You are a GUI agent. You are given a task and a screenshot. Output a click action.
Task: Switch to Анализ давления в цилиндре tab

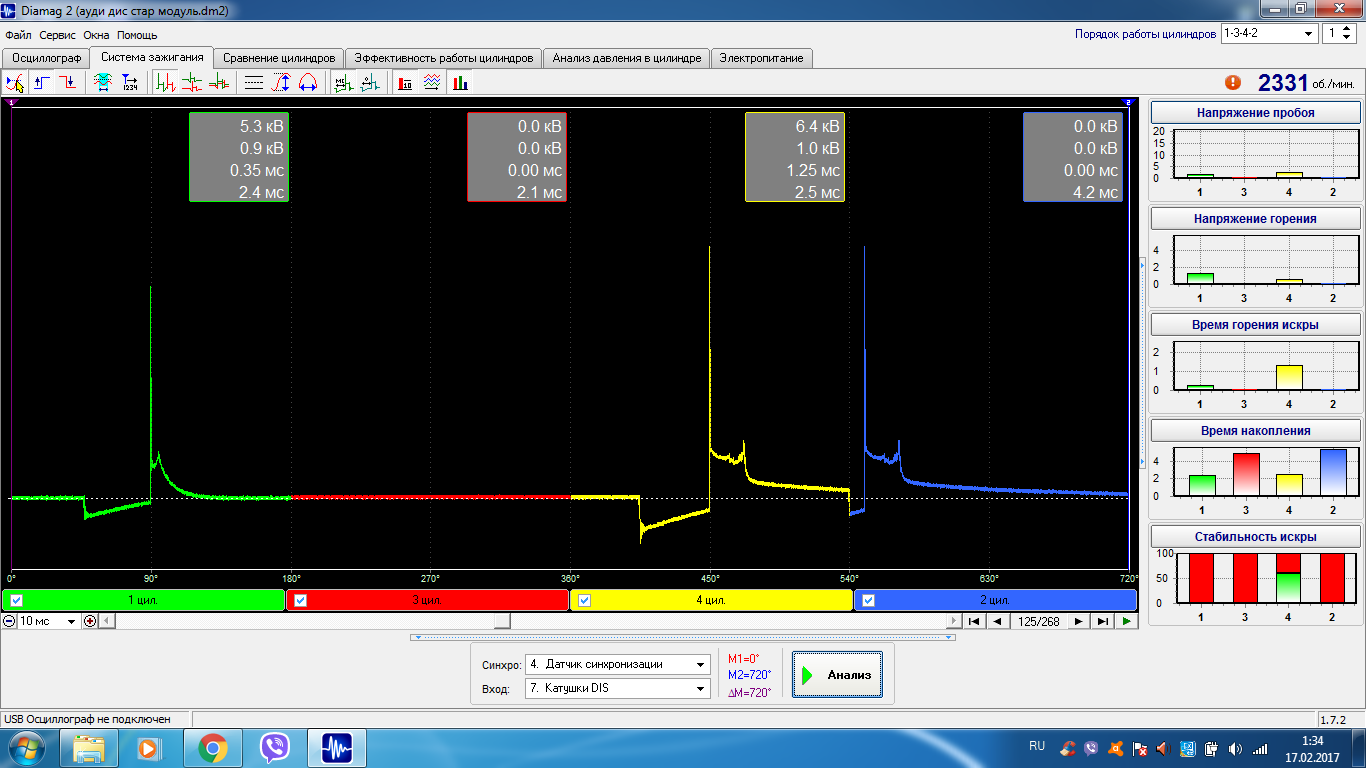coord(627,58)
